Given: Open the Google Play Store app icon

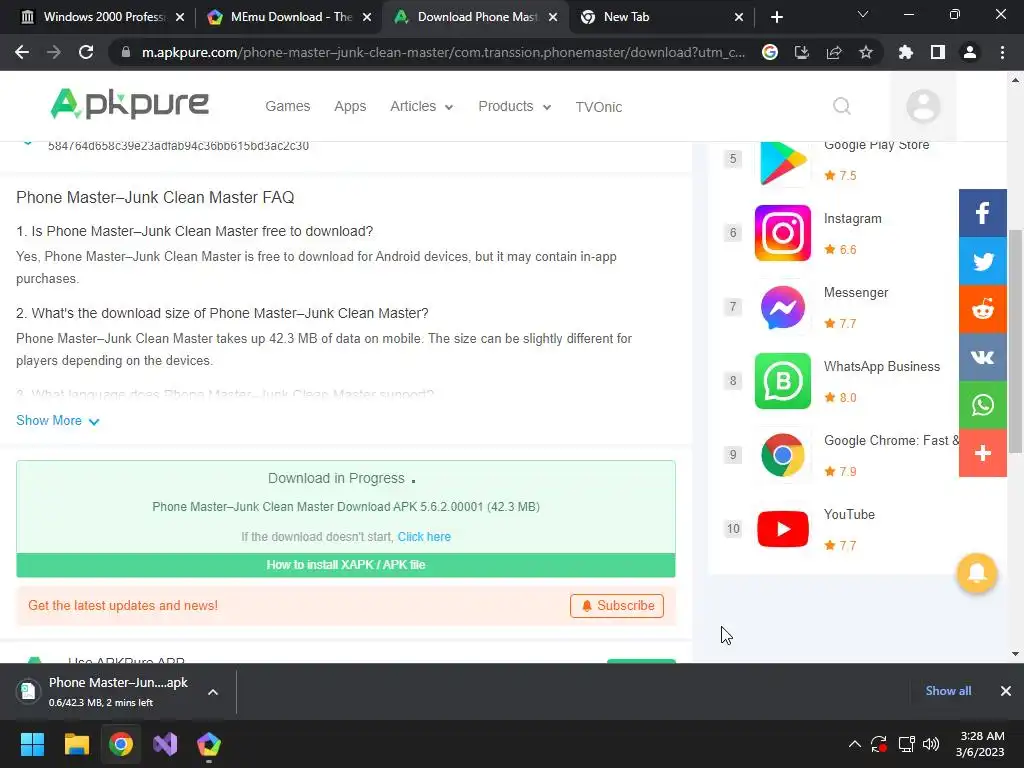Looking at the screenshot, I should coord(782,162).
